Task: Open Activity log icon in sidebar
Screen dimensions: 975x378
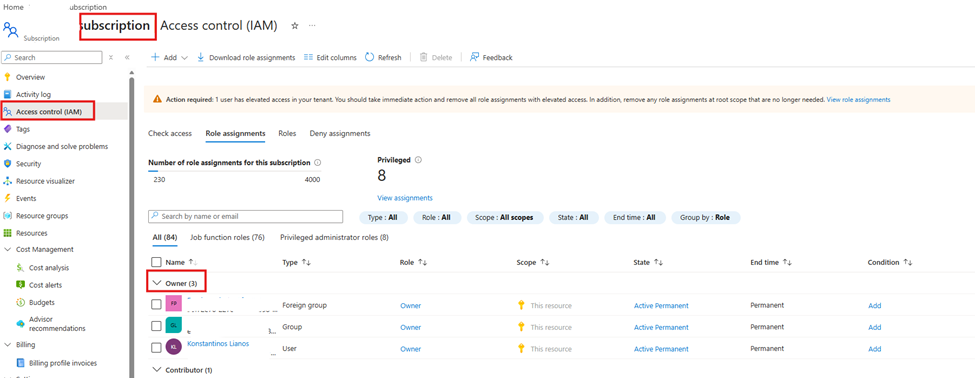Action: (x=7, y=94)
